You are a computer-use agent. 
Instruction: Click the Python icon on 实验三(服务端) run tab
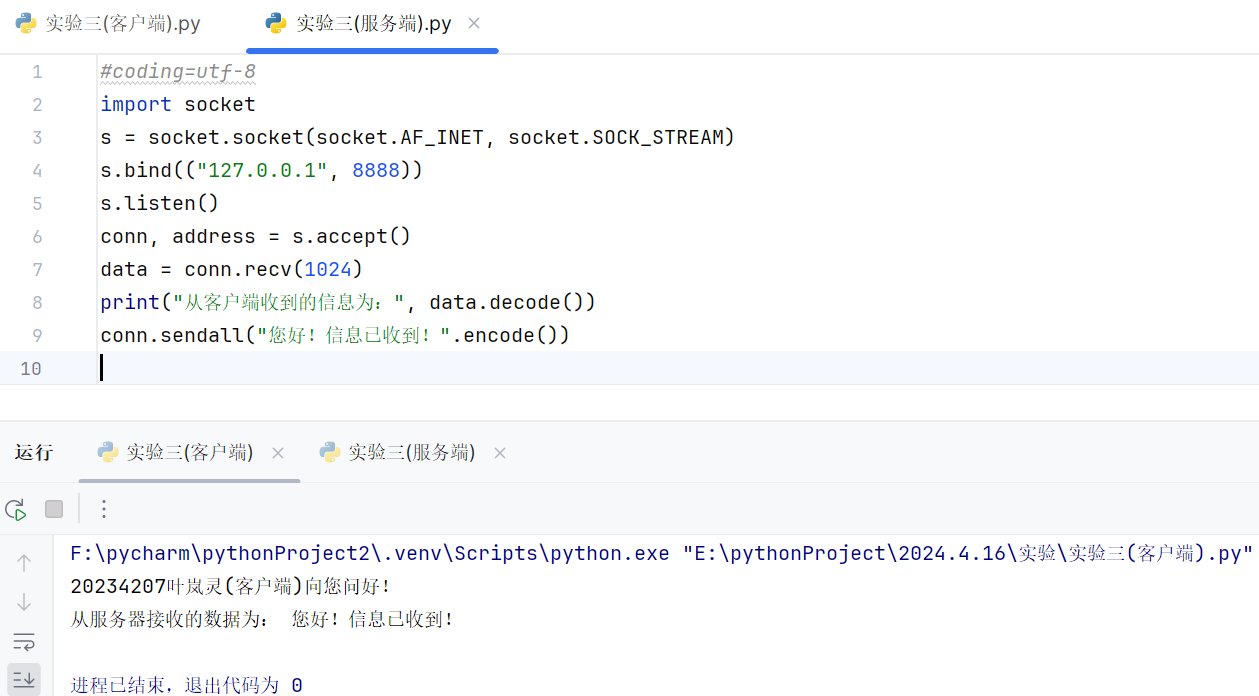(330, 453)
